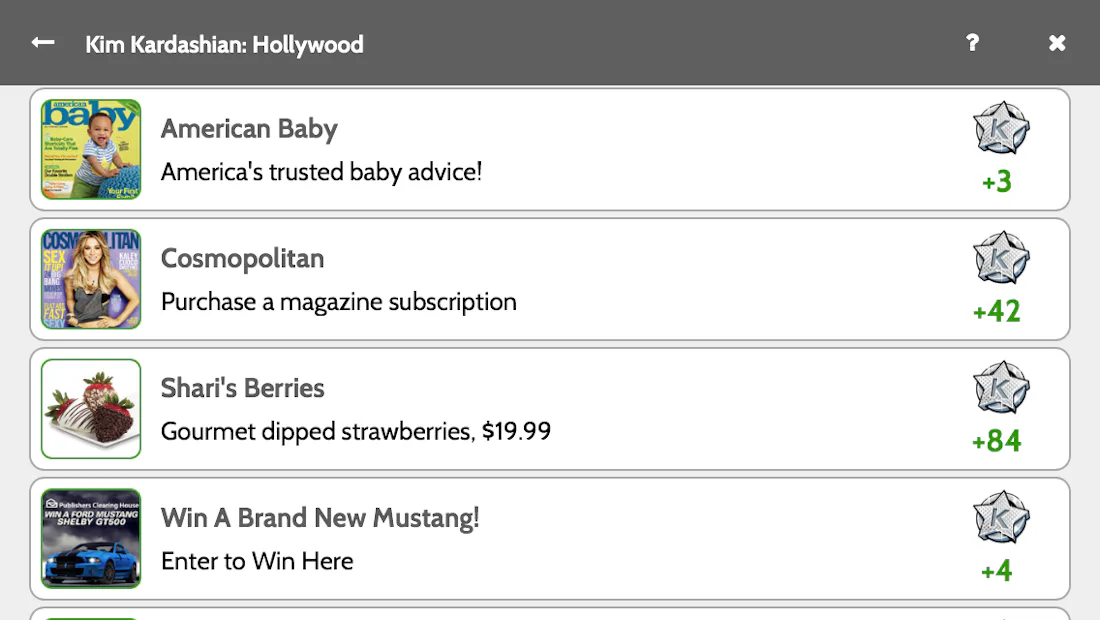This screenshot has width=1100, height=620.
Task: Open the American Baby magazine cover thumbnail
Action: coord(91,149)
